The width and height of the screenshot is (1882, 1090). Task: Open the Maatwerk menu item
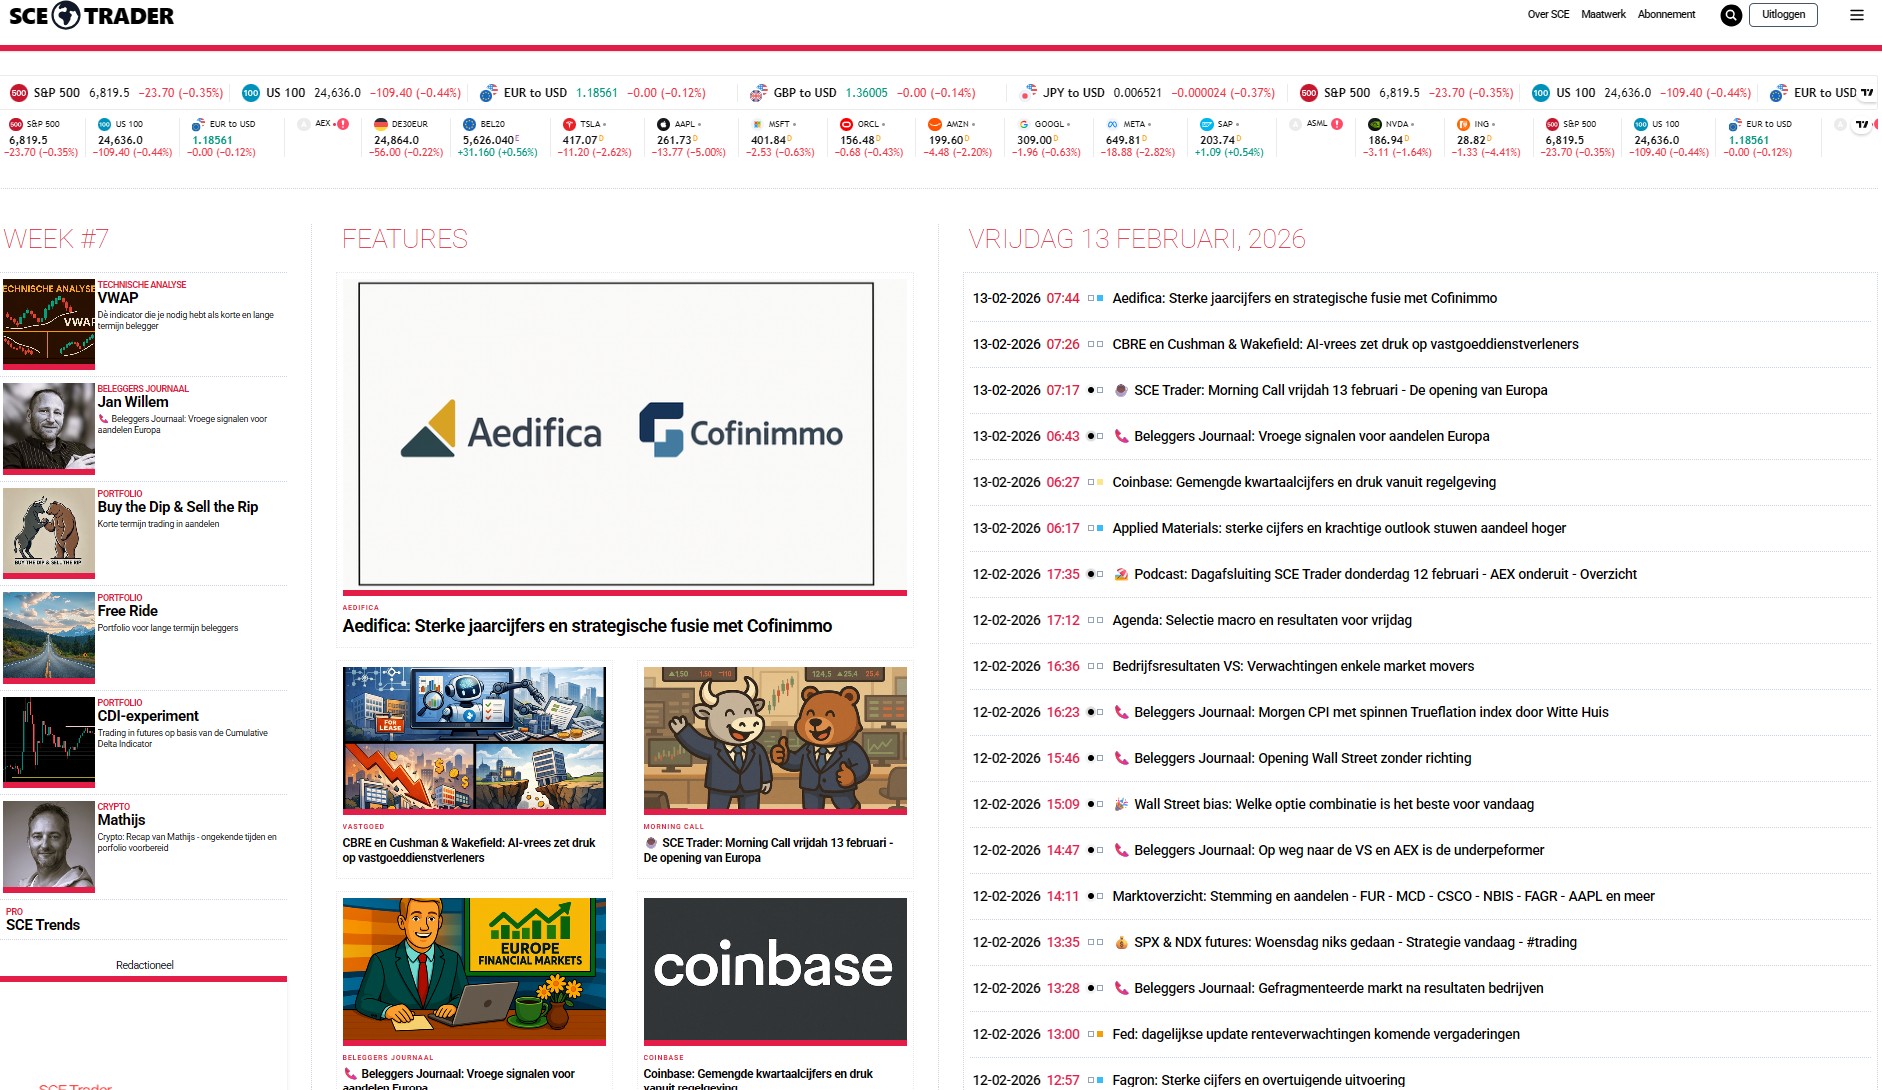pyautogui.click(x=1603, y=15)
